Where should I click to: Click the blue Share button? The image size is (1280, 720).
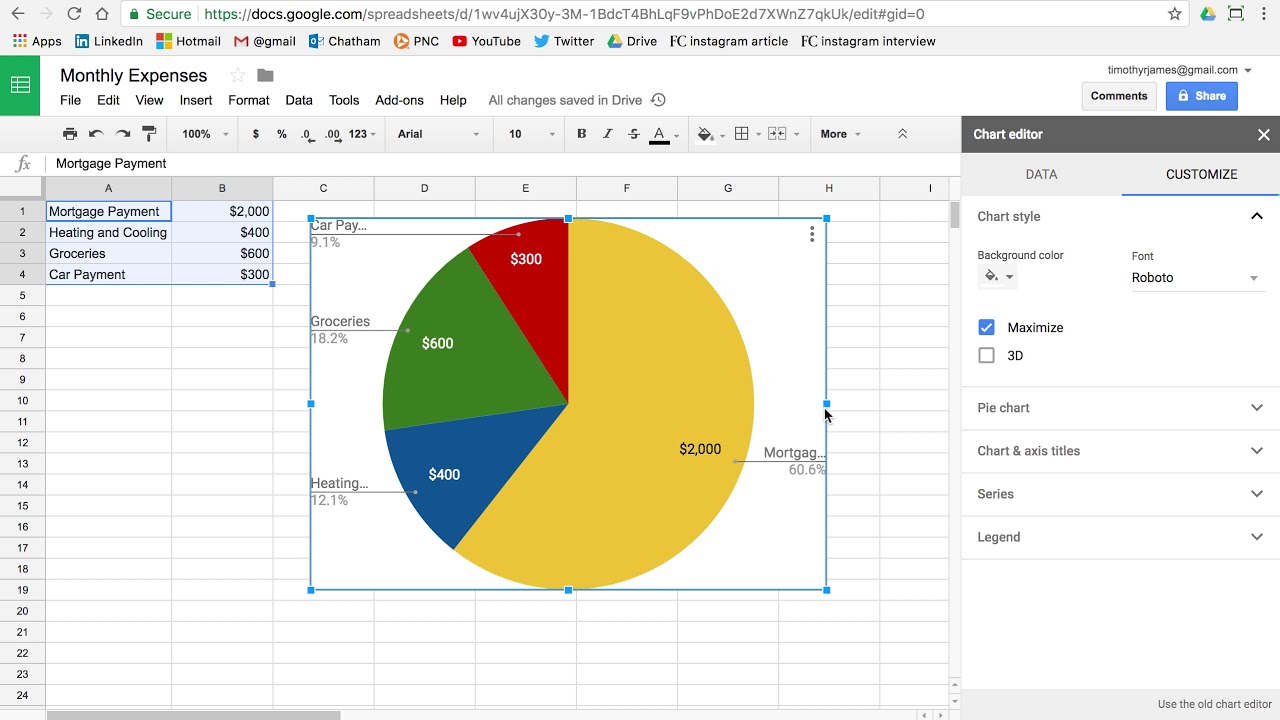(x=1201, y=96)
